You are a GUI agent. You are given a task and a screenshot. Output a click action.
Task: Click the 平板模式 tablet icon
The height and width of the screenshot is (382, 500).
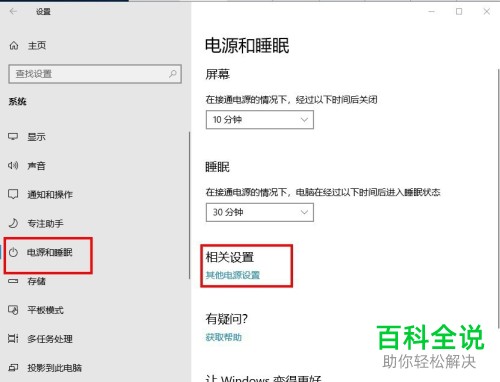pos(13,310)
